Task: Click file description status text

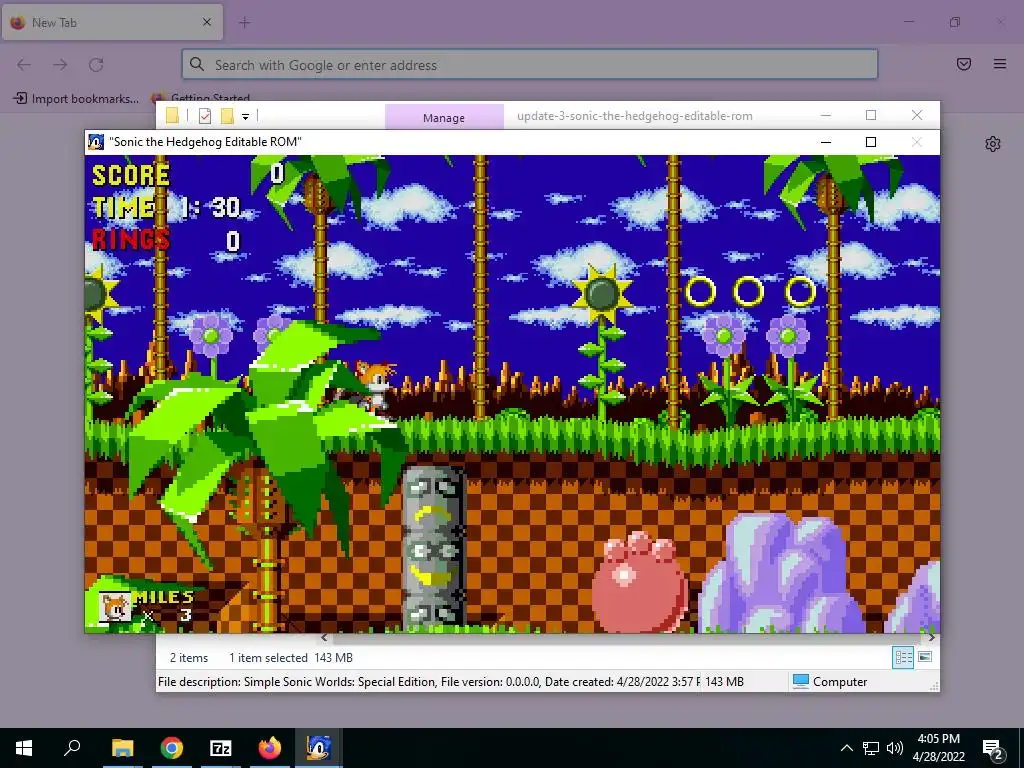Action: [428, 682]
